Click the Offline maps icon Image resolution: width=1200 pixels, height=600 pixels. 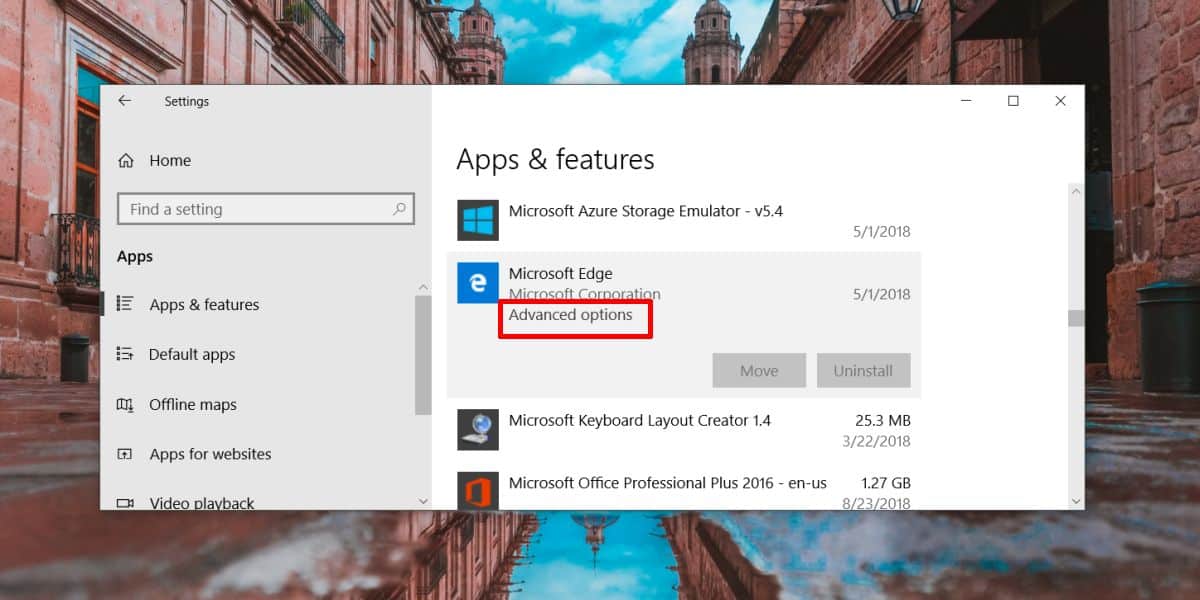coord(125,405)
